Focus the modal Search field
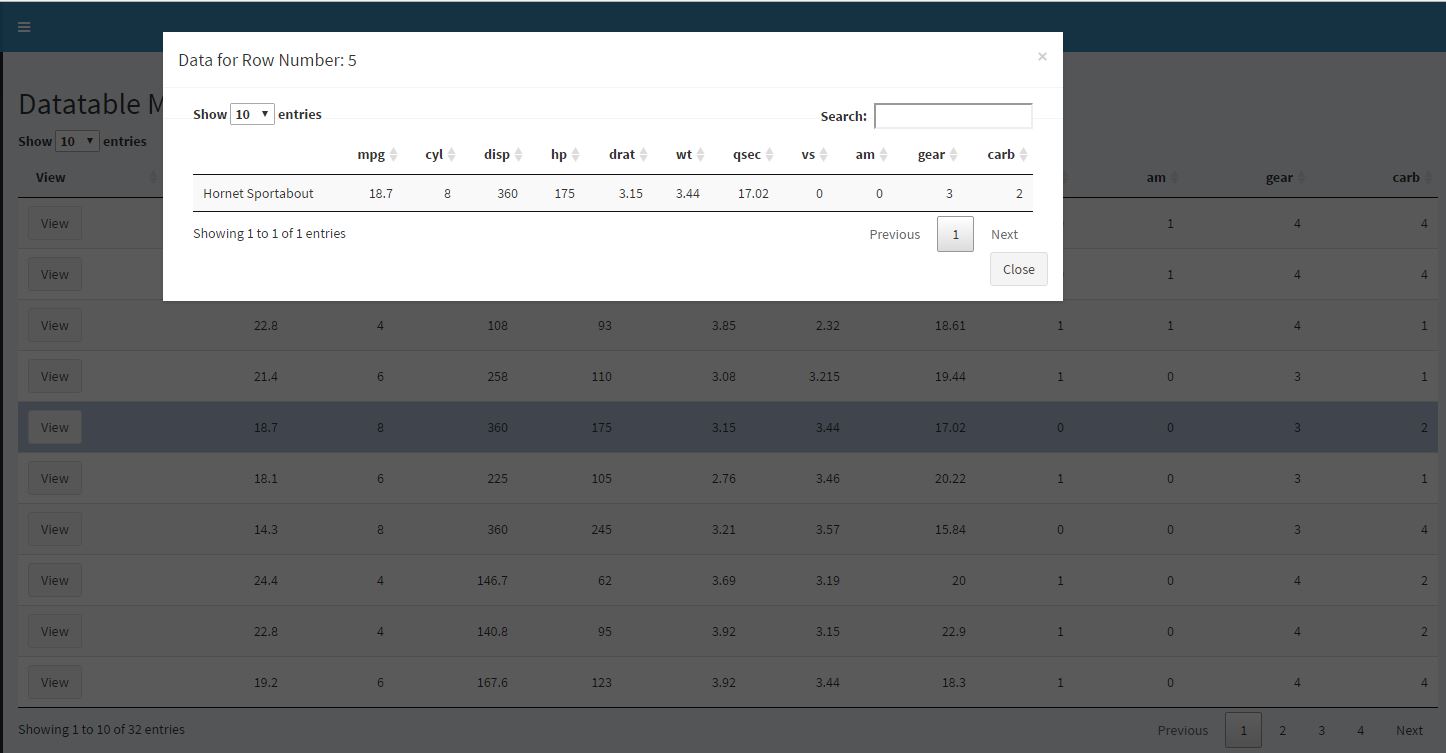Viewport: 1446px width, 753px height. (x=953, y=116)
